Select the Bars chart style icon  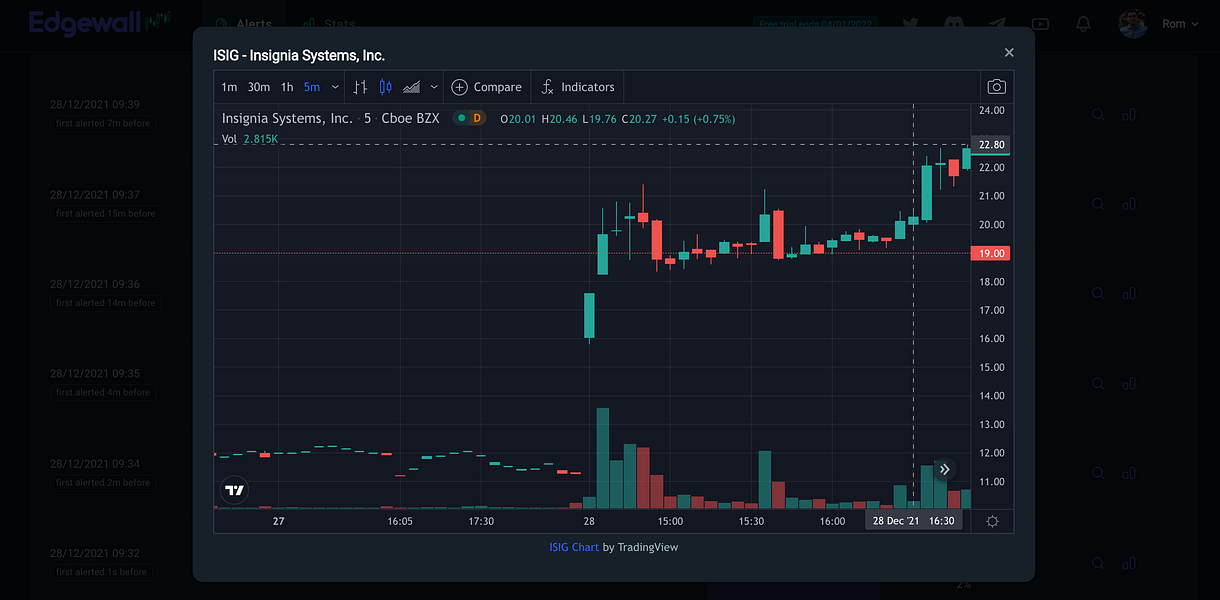tap(361, 87)
